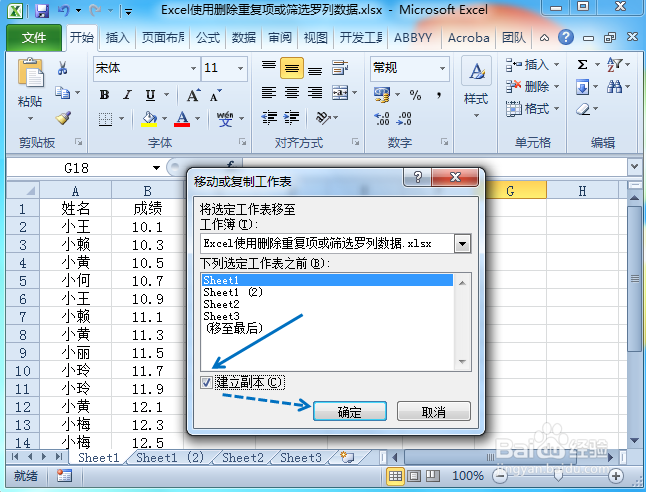The image size is (646, 492).
Task: Click text orientation icon
Action: pyautogui.click(x=323, y=118)
